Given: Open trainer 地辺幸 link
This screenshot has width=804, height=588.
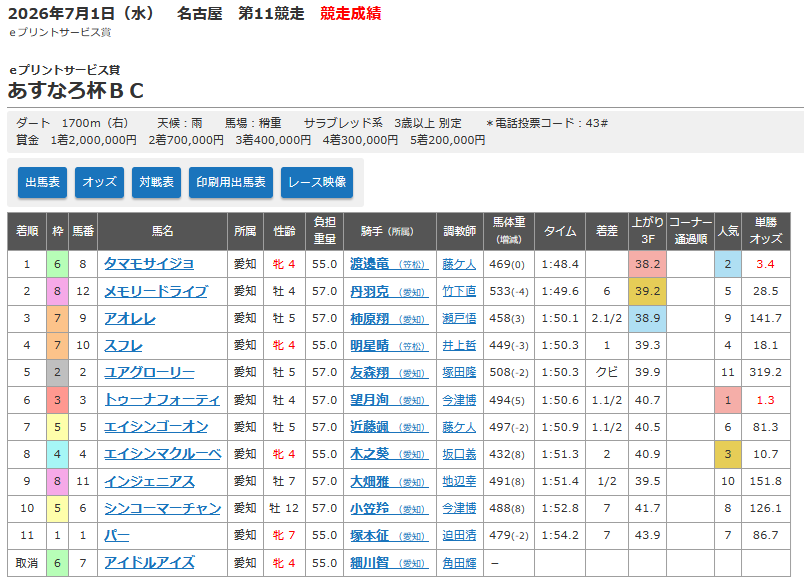Looking at the screenshot, I should (x=459, y=481).
